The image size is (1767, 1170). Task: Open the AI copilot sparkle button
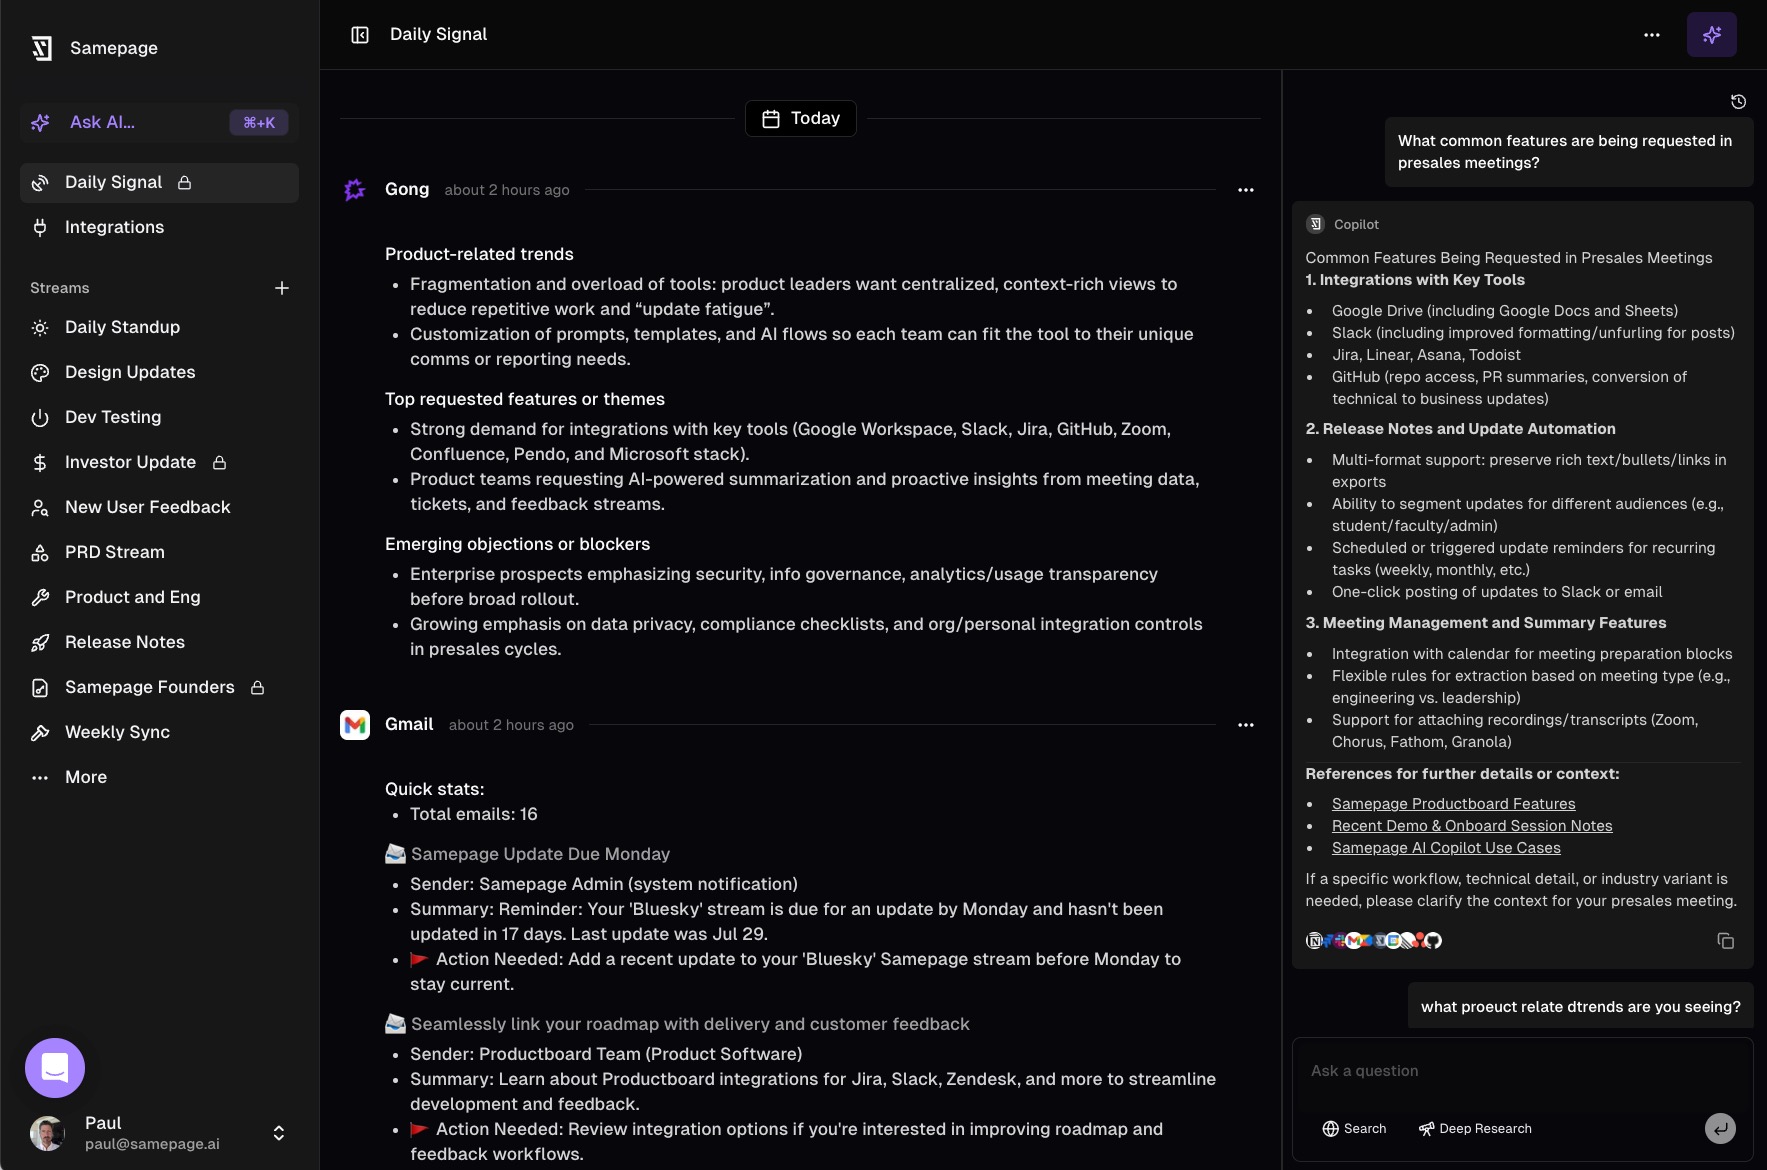click(x=1712, y=35)
